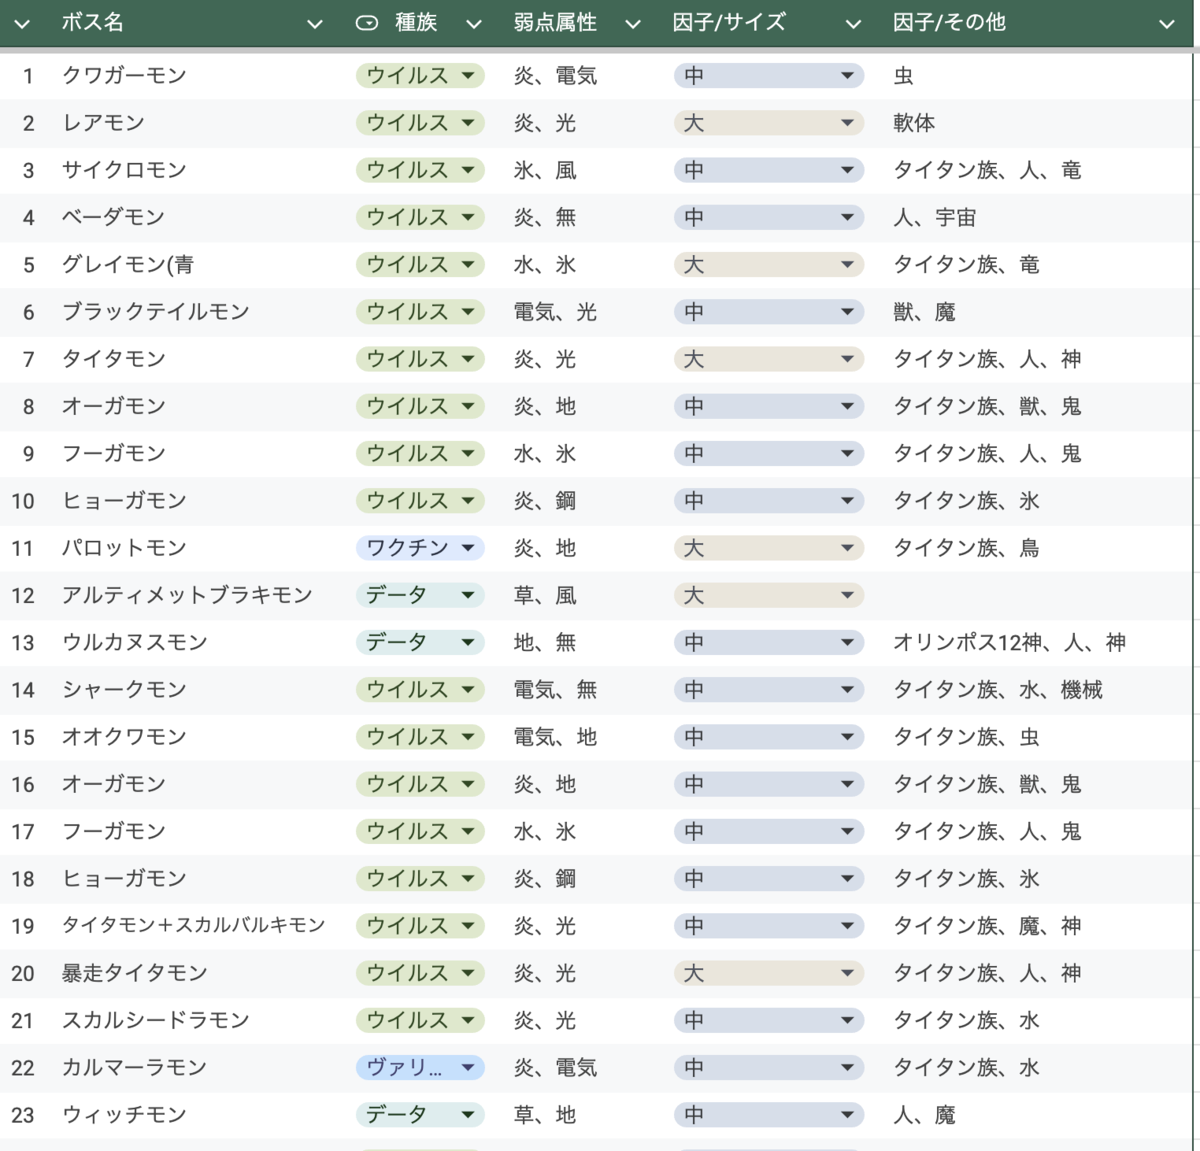Select the cell レアモン
The width and height of the screenshot is (1200, 1151).
tap(103, 123)
